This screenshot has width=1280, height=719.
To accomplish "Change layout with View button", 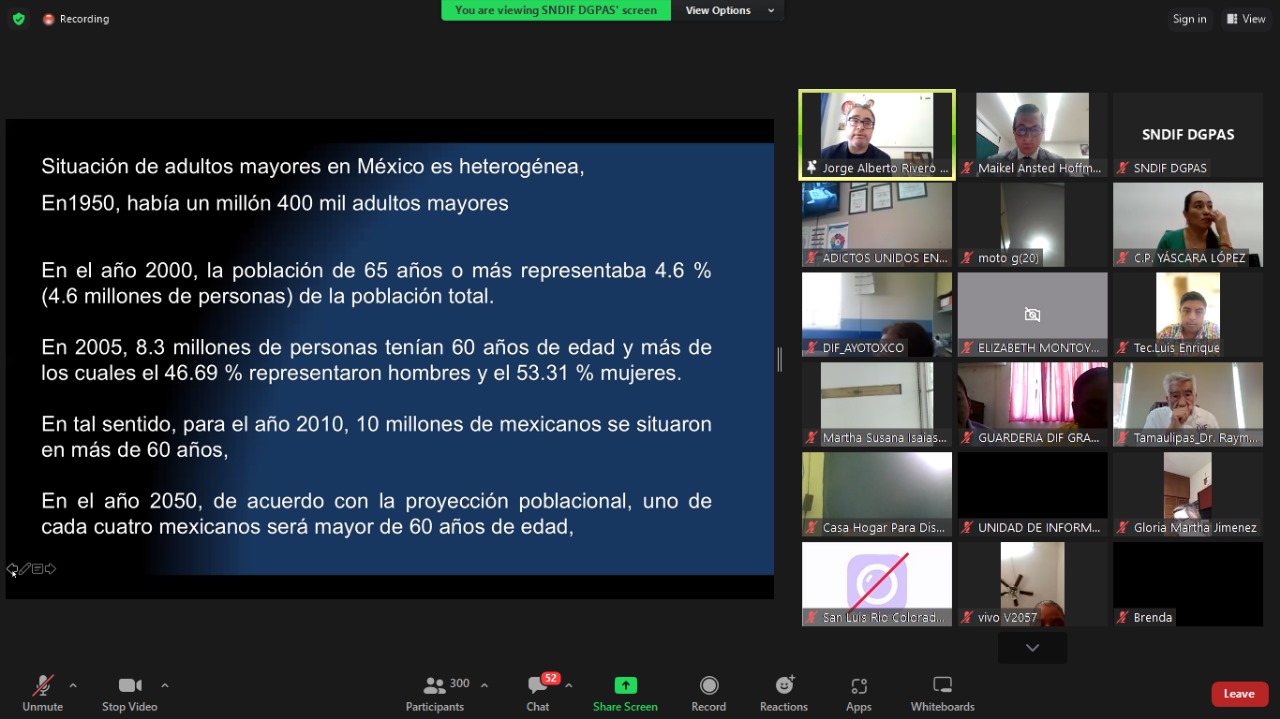I will pyautogui.click(x=1246, y=19).
